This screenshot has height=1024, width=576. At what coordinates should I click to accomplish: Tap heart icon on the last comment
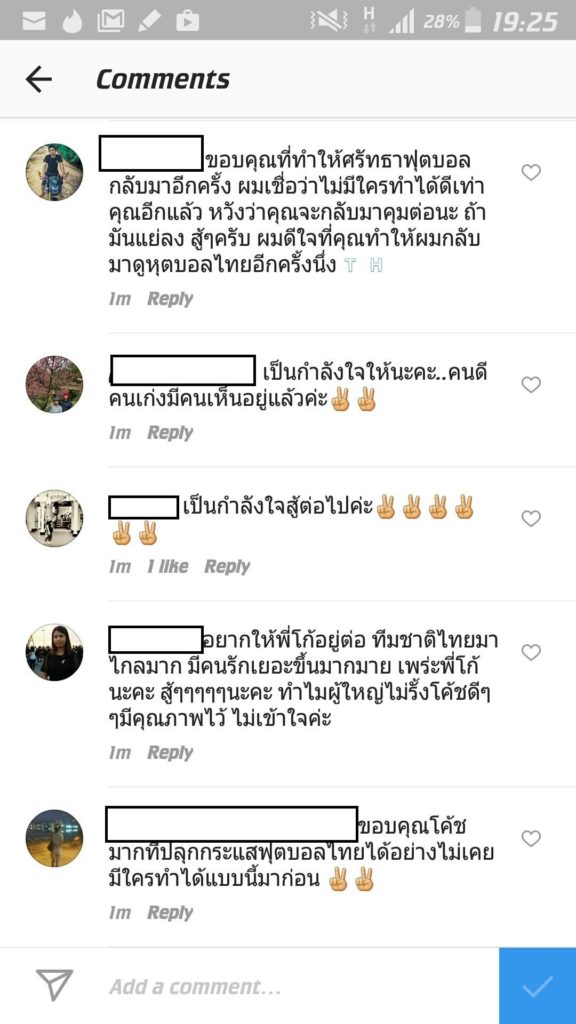click(531, 839)
